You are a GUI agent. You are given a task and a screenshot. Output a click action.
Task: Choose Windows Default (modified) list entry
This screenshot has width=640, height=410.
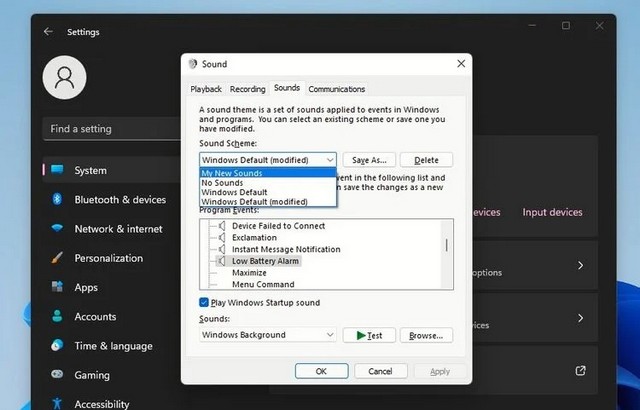268,202
